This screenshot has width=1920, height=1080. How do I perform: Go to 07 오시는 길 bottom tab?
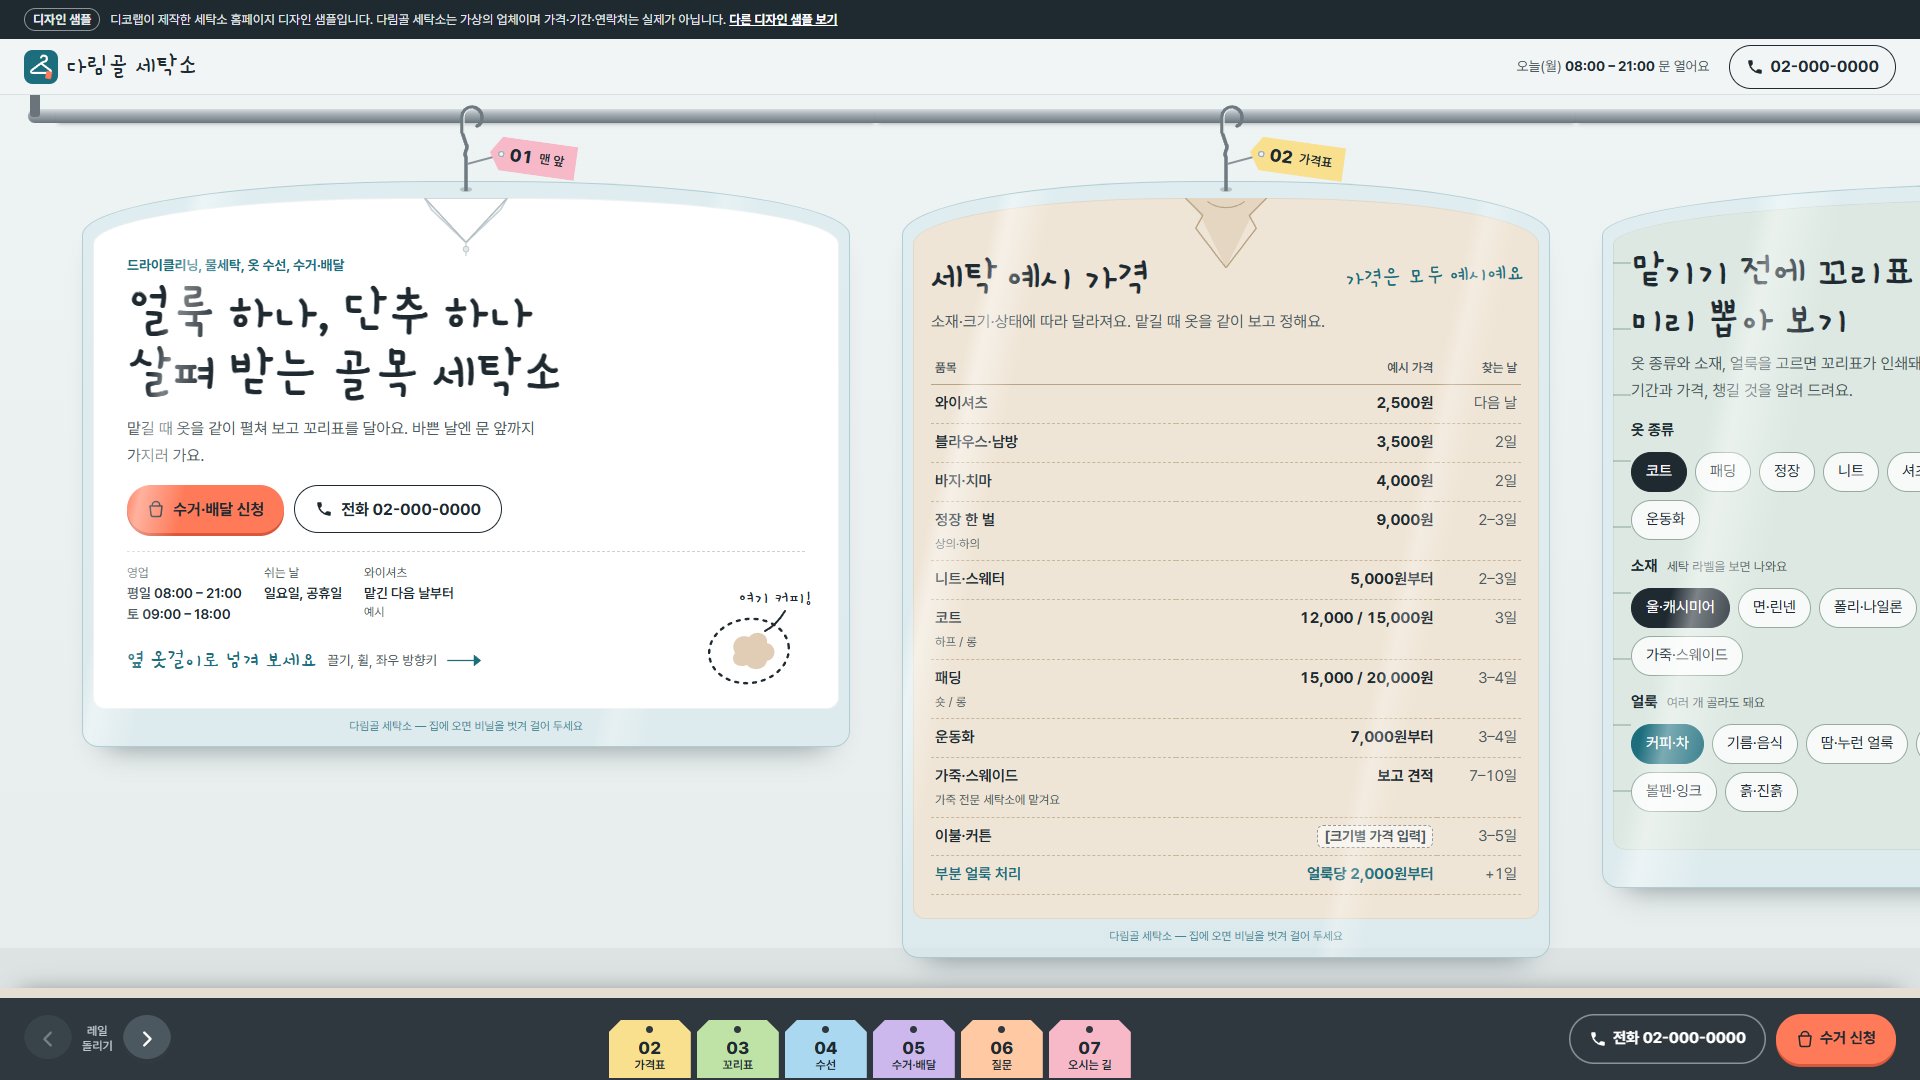pos(1090,1049)
